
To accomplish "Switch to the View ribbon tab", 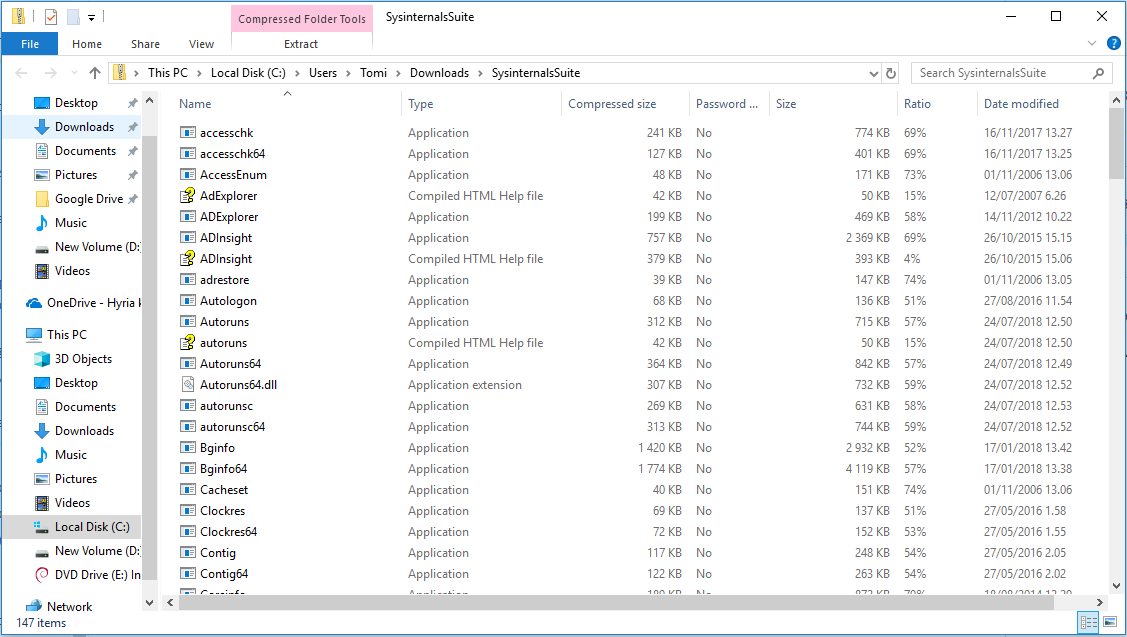I will tap(201, 44).
